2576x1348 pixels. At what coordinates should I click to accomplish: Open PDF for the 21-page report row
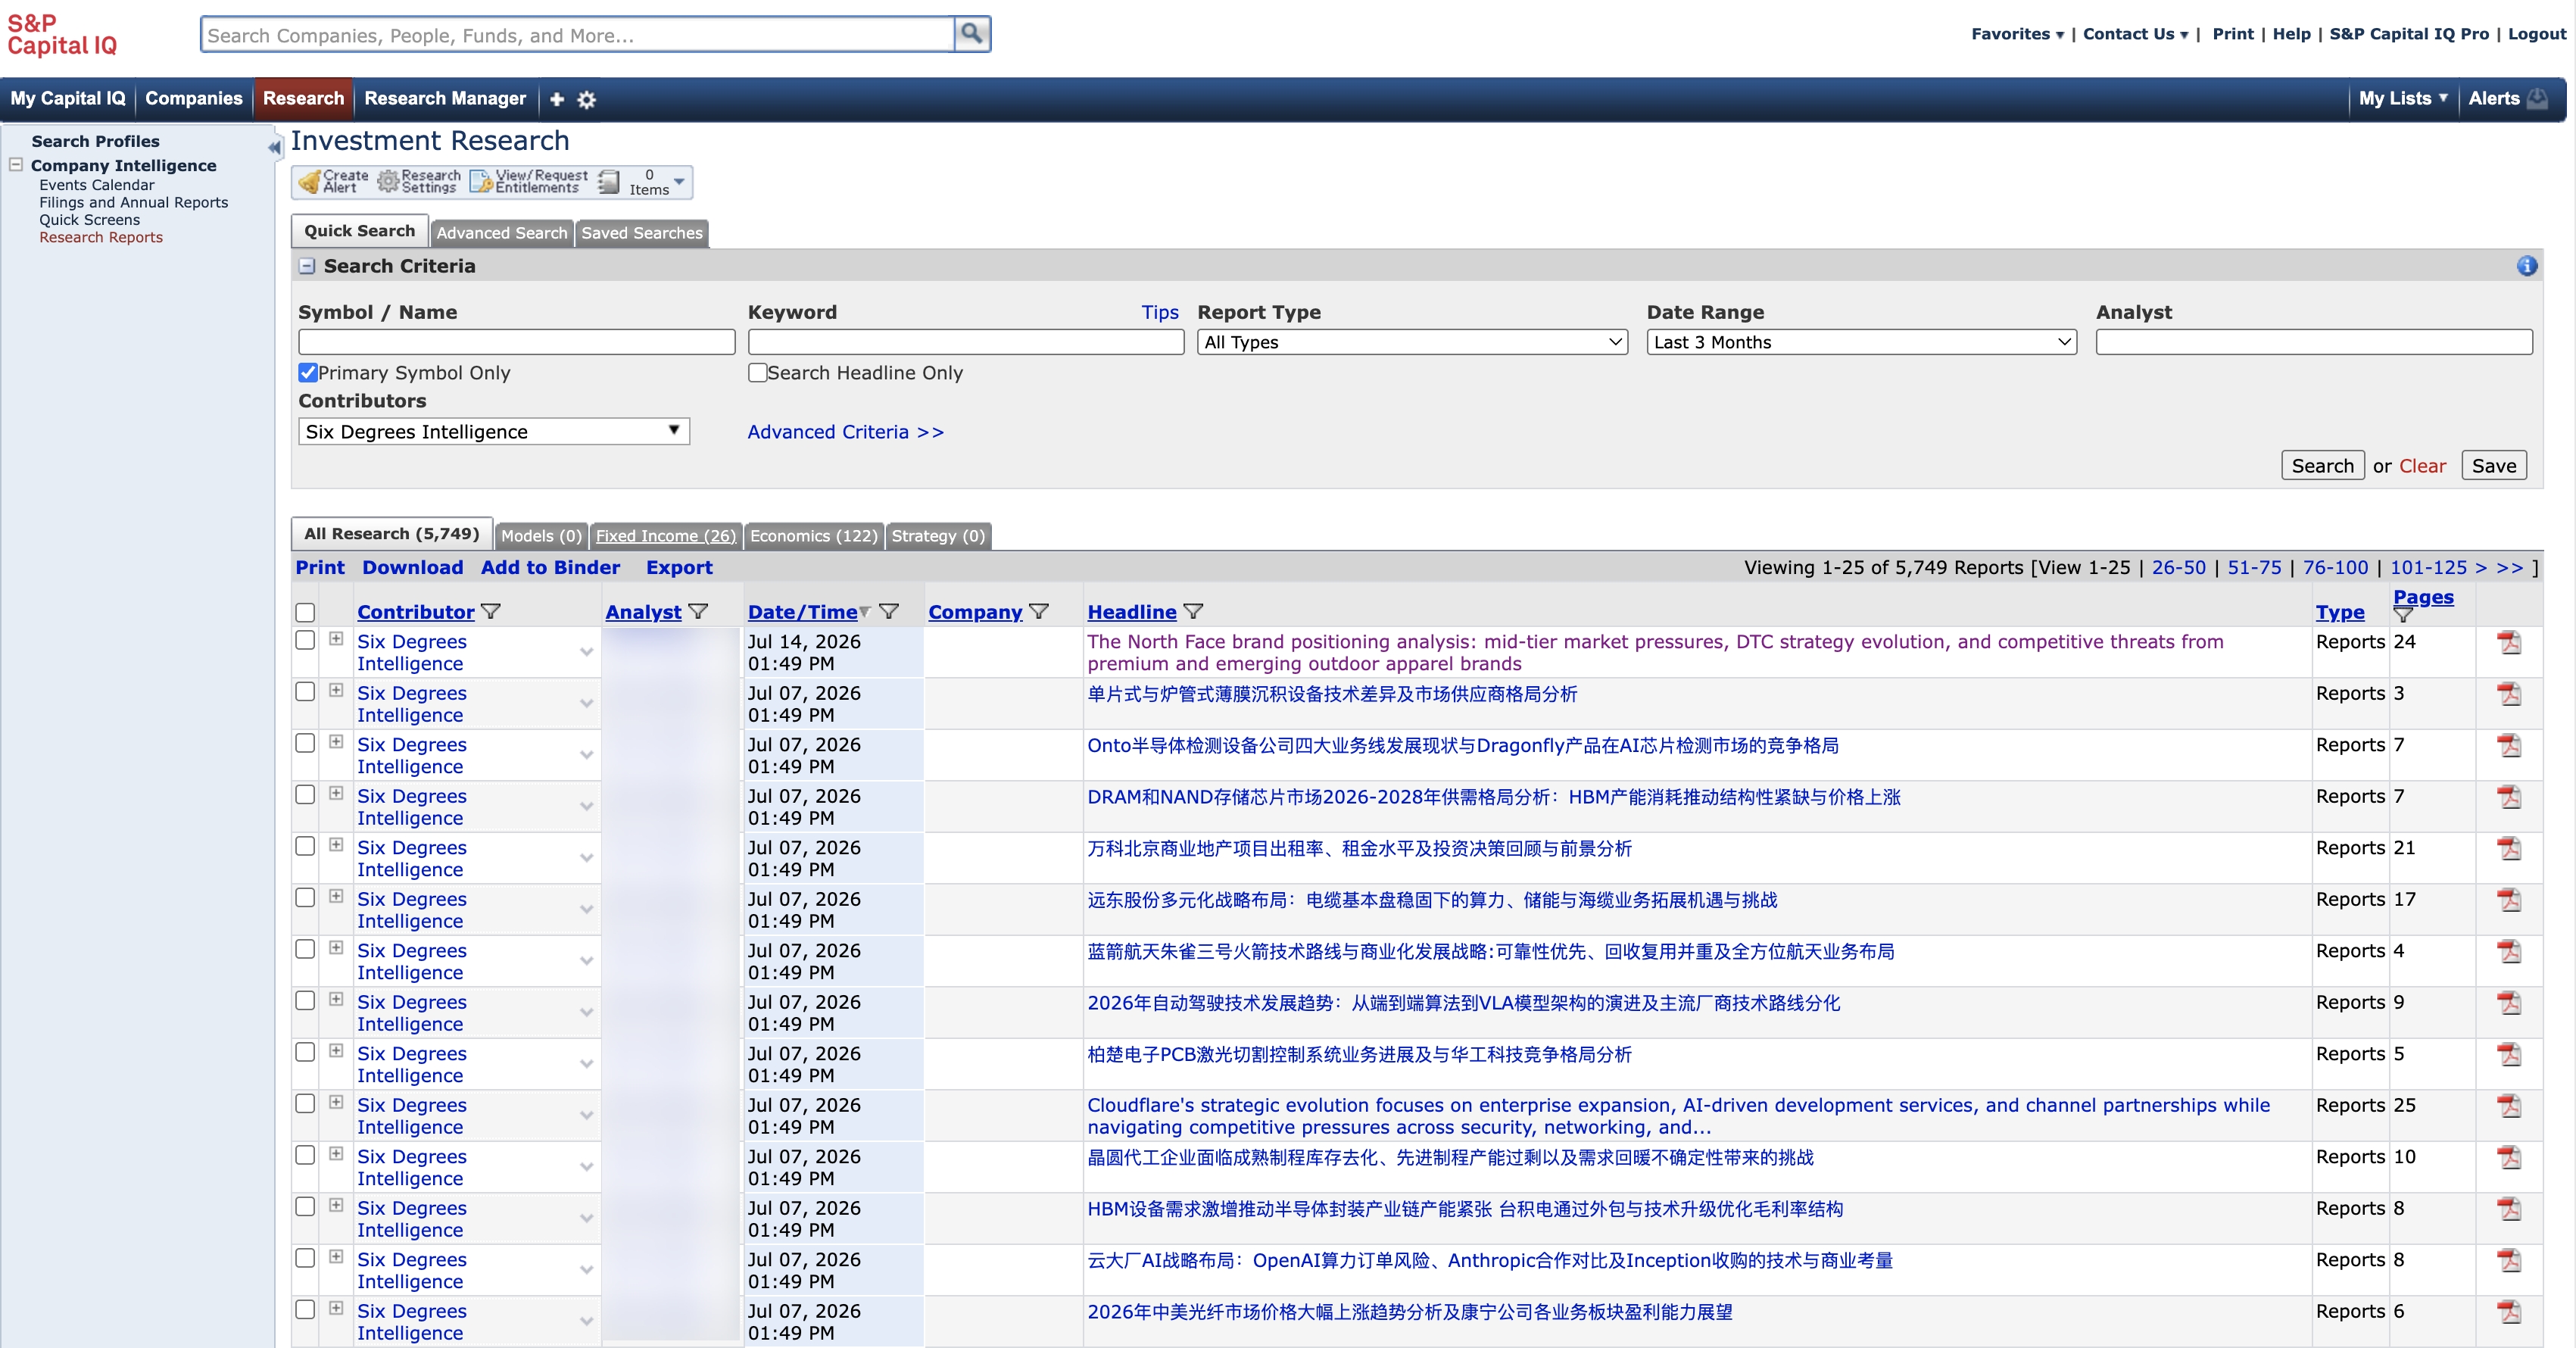[x=2509, y=849]
